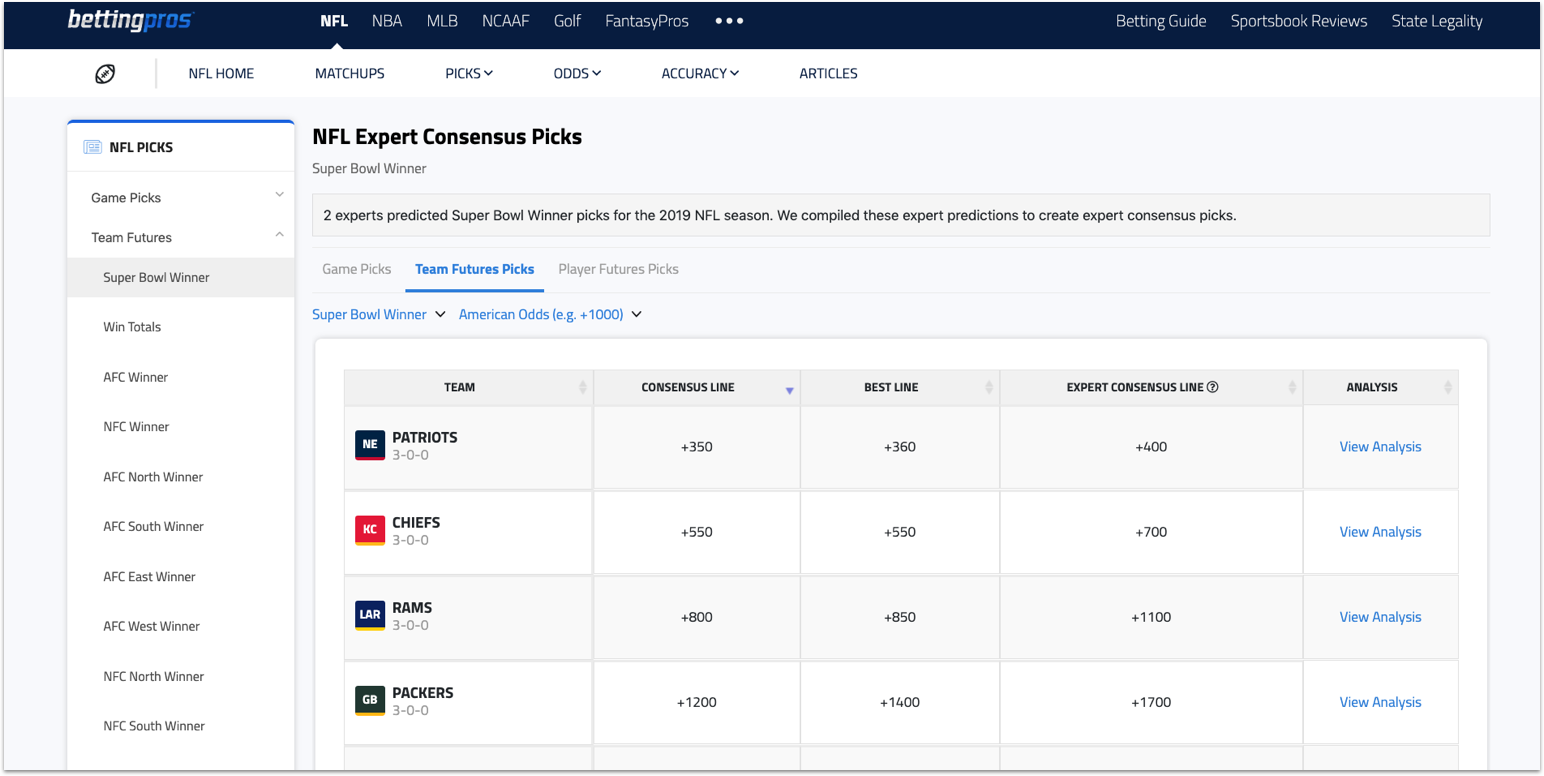Open the Picks dropdown menu

(x=469, y=73)
